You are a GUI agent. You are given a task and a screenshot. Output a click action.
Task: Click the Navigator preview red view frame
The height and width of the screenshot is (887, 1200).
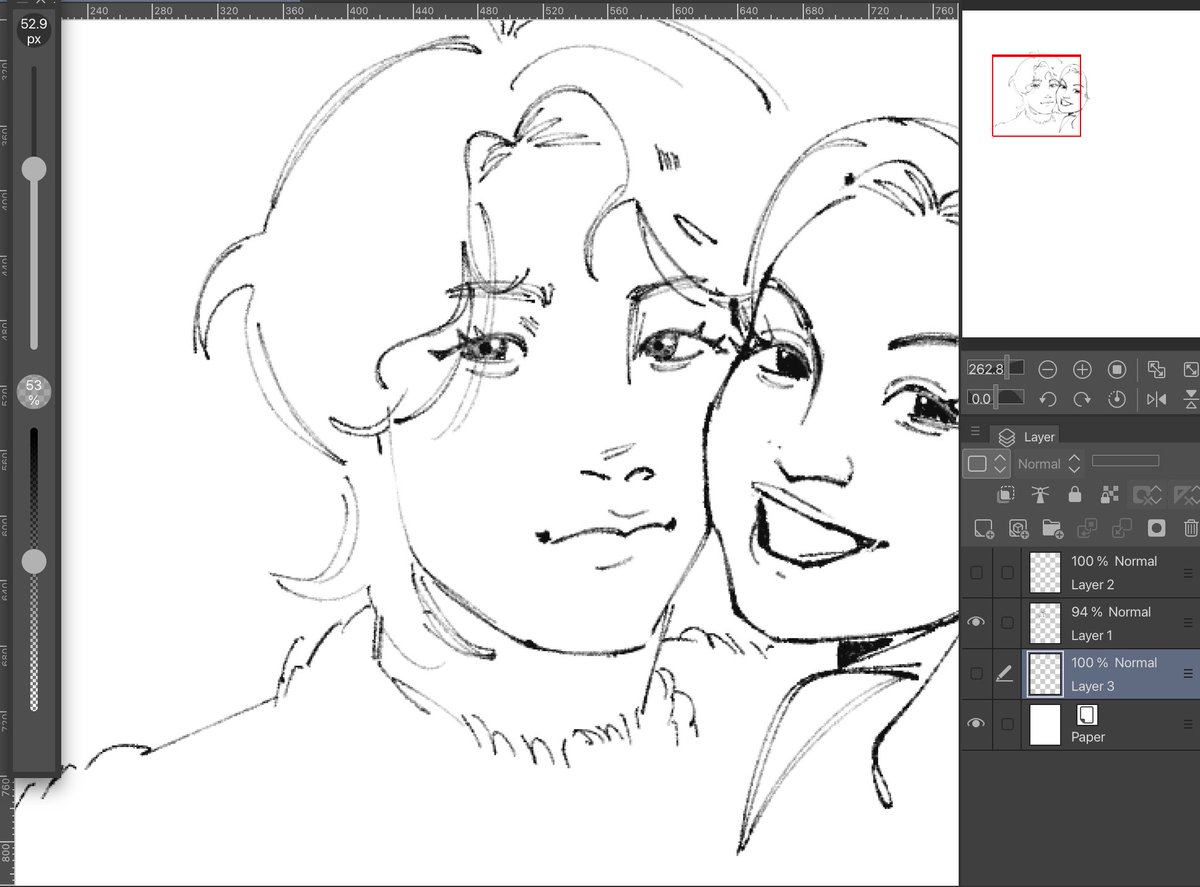pyautogui.click(x=1036, y=95)
